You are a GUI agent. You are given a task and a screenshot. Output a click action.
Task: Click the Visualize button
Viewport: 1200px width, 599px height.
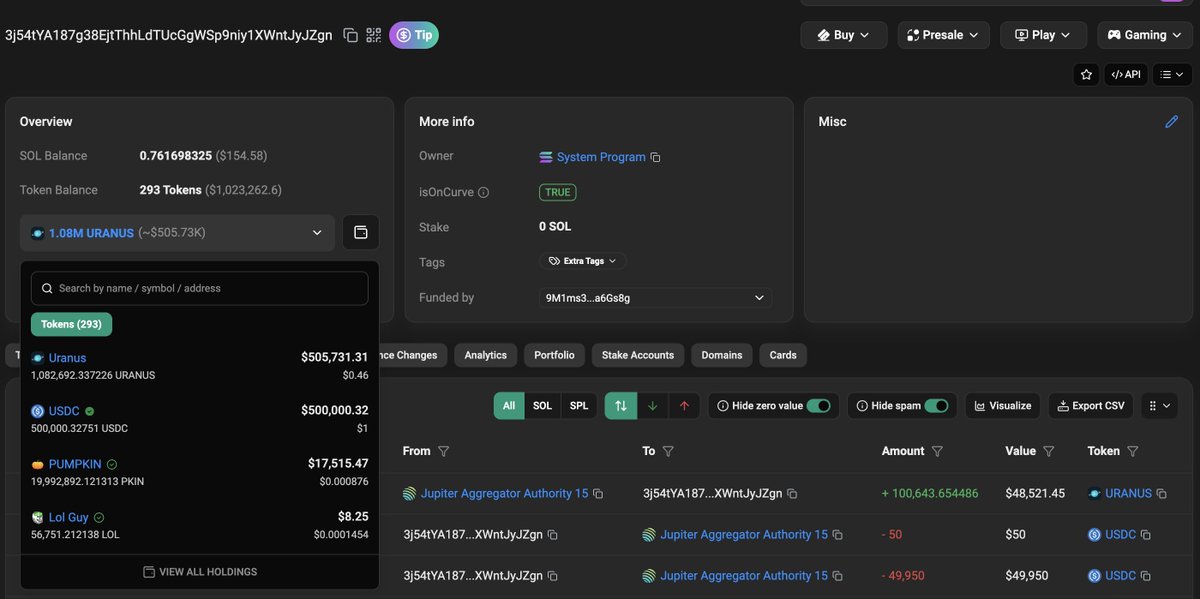1001,406
